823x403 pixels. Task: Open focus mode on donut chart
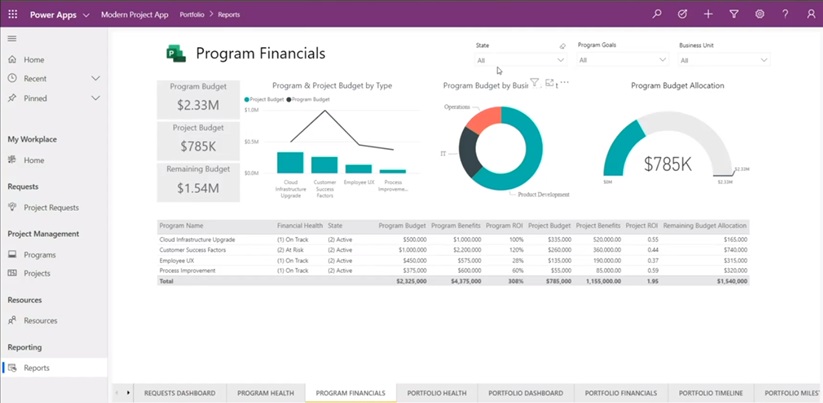550,82
